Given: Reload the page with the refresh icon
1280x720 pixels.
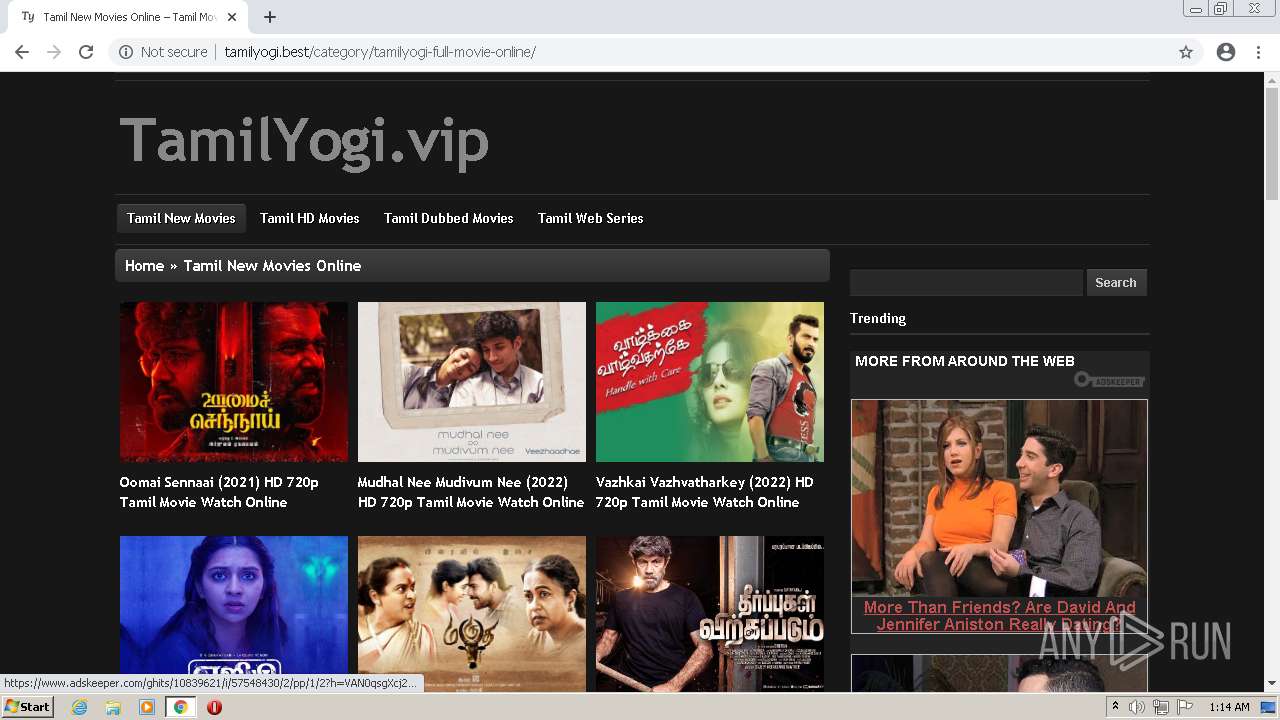Looking at the screenshot, I should [x=86, y=52].
